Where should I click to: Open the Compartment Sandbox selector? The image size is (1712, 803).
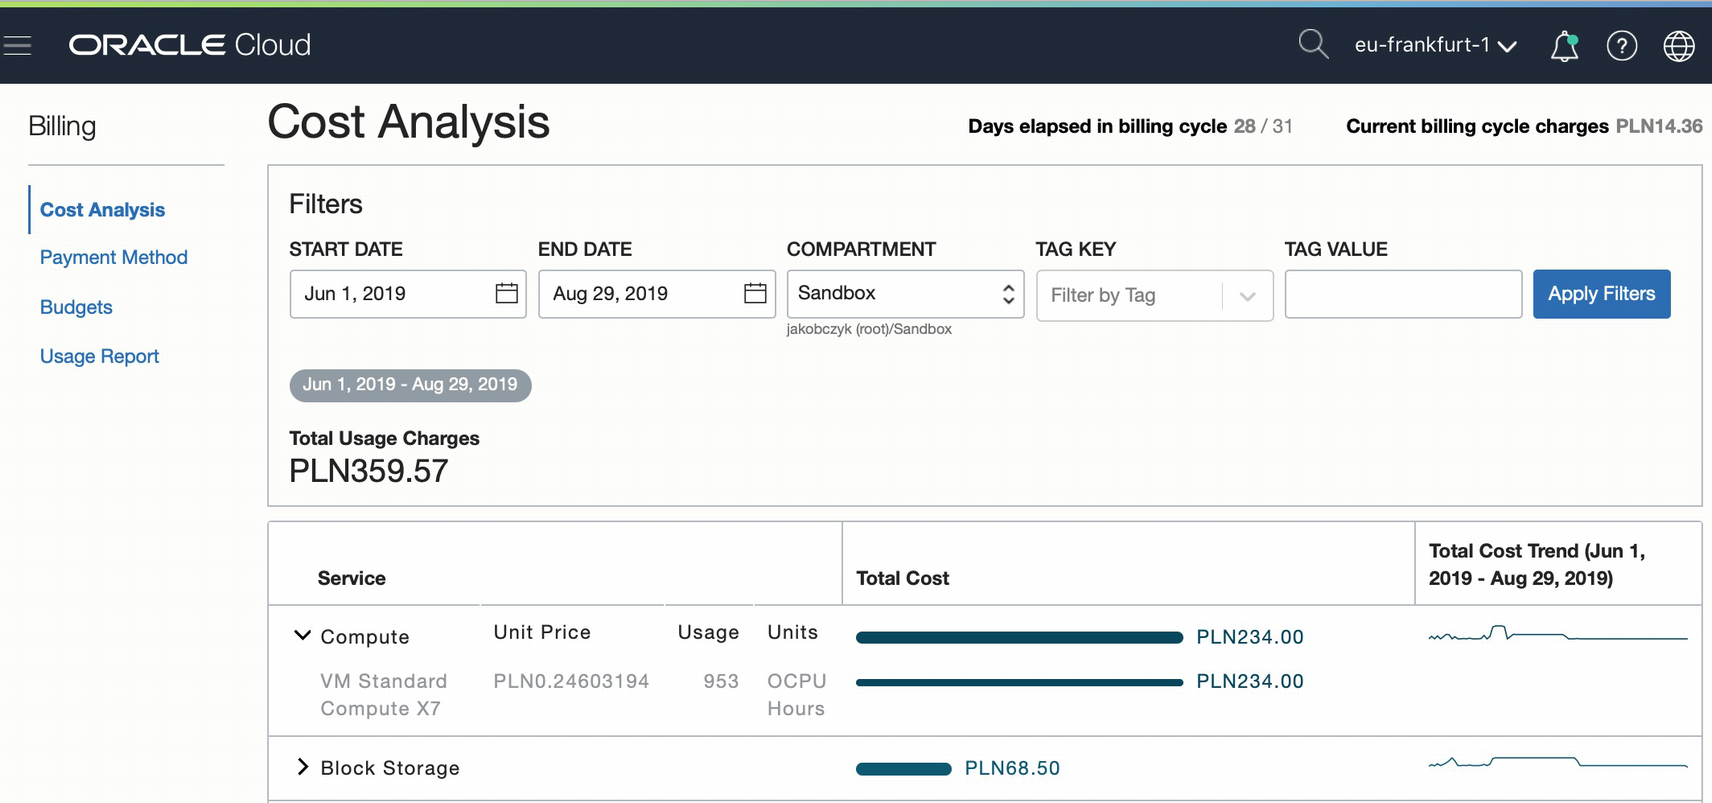pyautogui.click(x=905, y=294)
